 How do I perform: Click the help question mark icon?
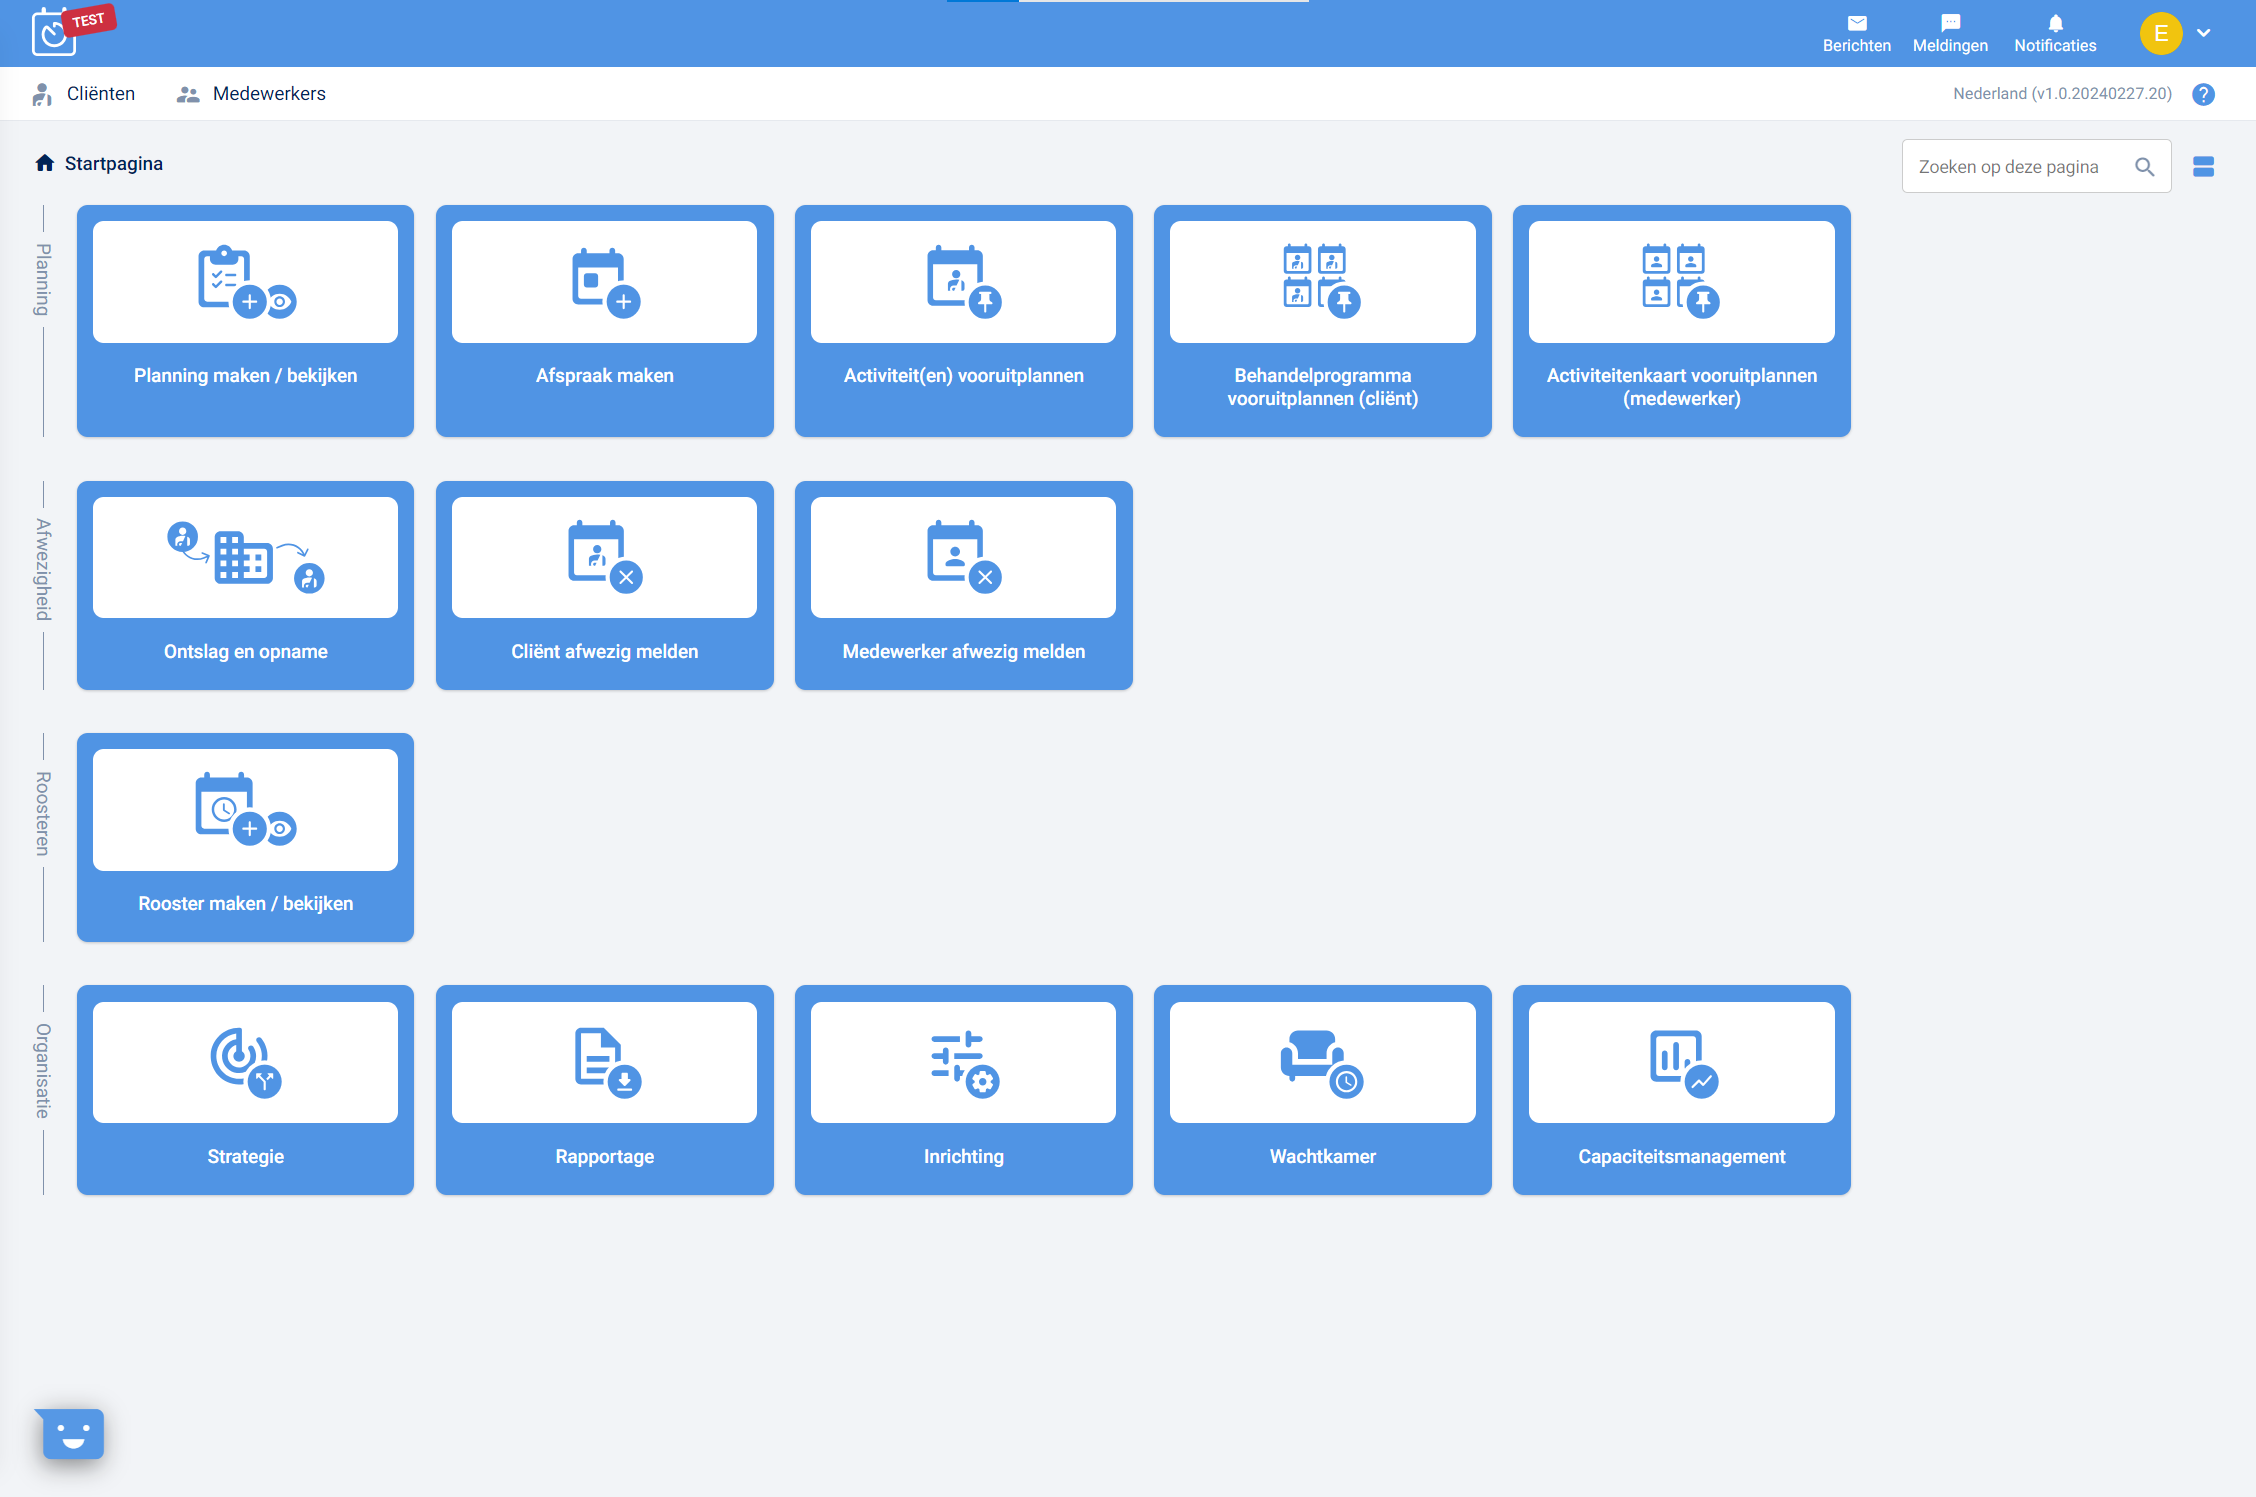click(2203, 94)
